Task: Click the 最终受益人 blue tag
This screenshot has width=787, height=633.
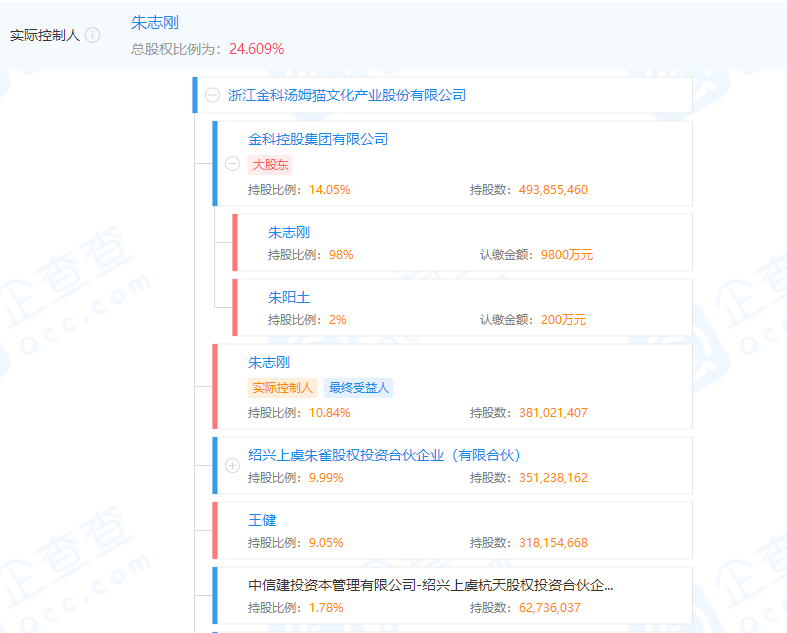Action: coord(358,388)
